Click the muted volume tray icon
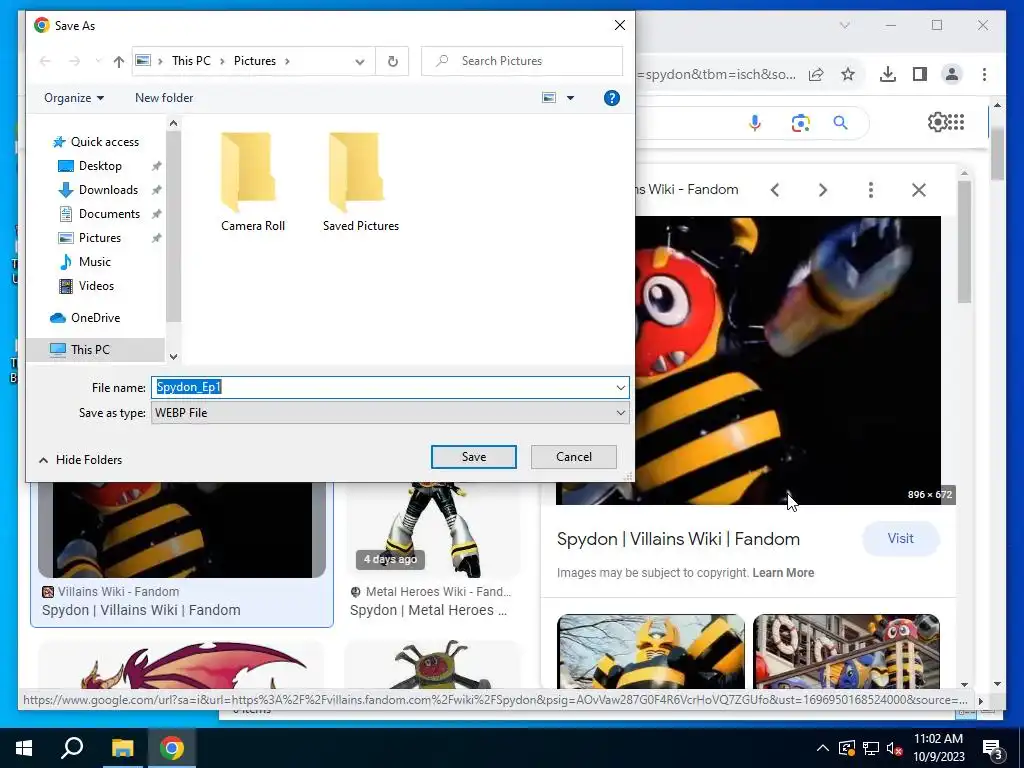1024x768 pixels. tap(894, 748)
